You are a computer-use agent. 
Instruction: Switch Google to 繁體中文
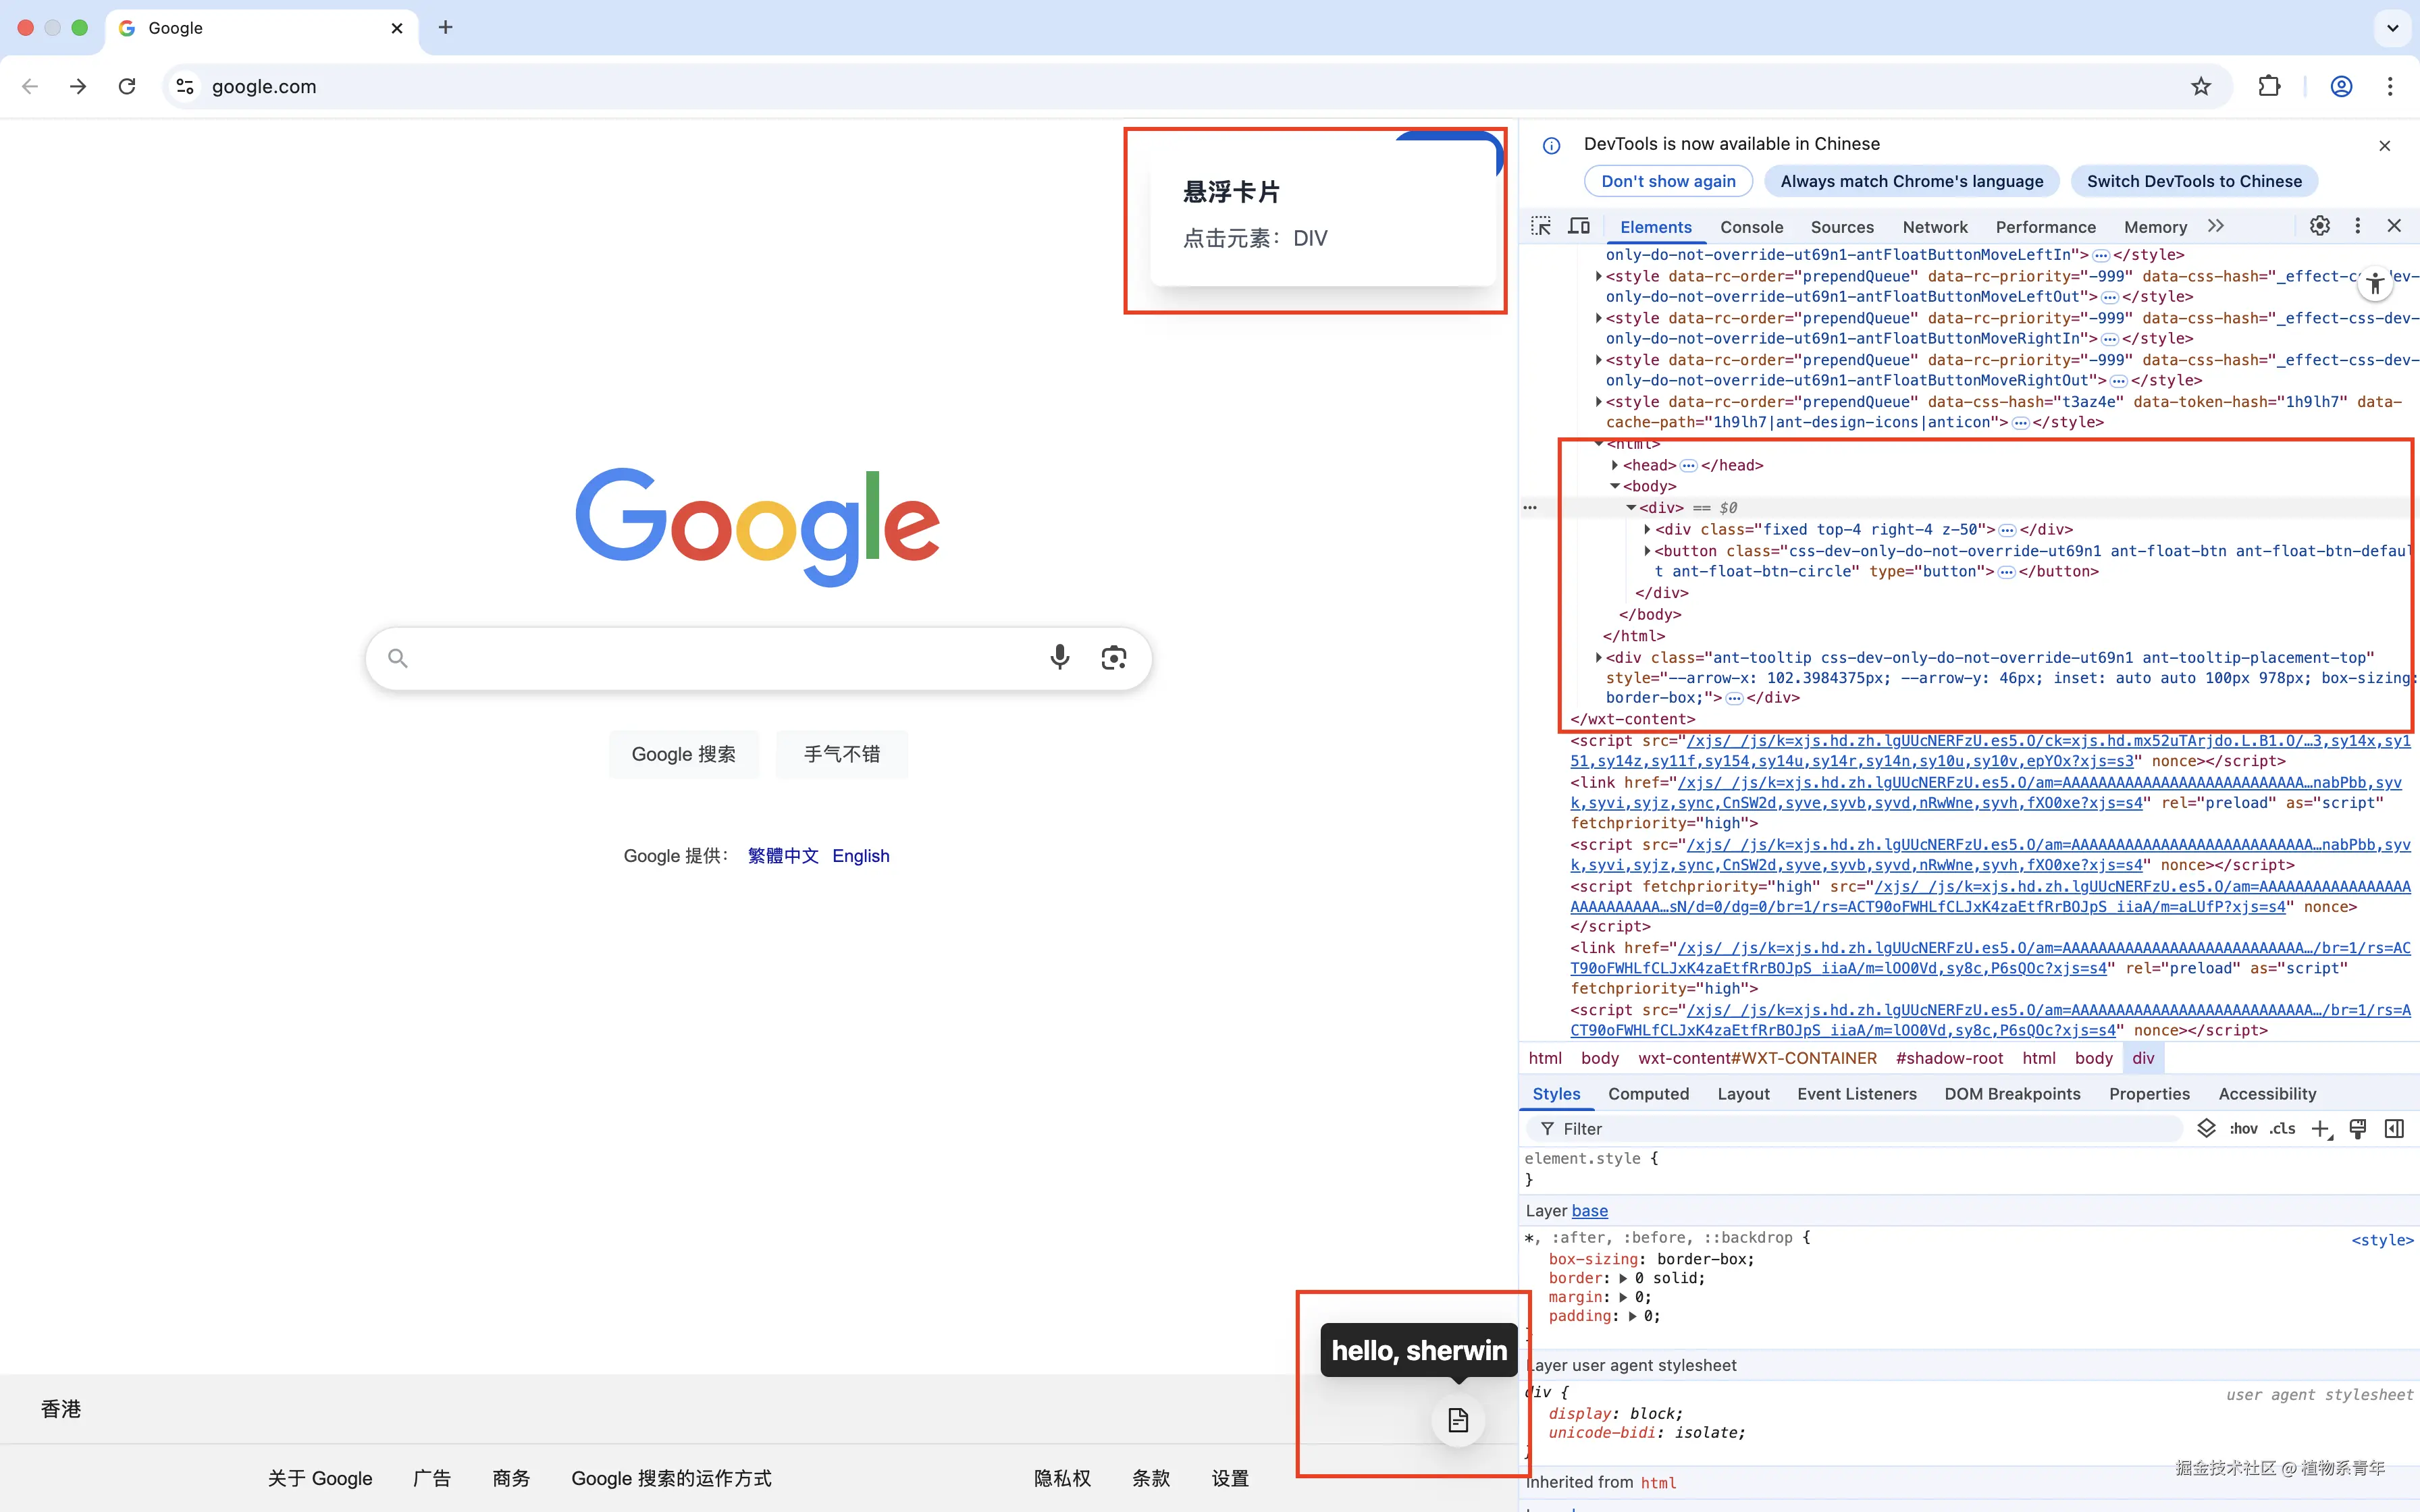tap(783, 856)
